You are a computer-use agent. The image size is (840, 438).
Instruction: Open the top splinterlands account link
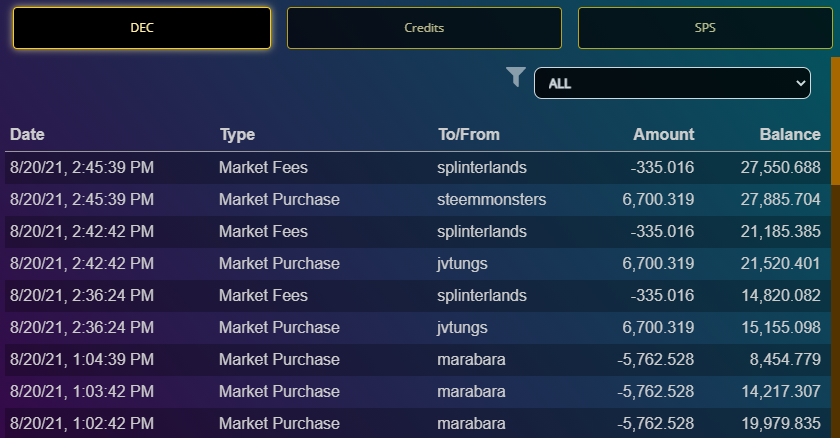(482, 167)
